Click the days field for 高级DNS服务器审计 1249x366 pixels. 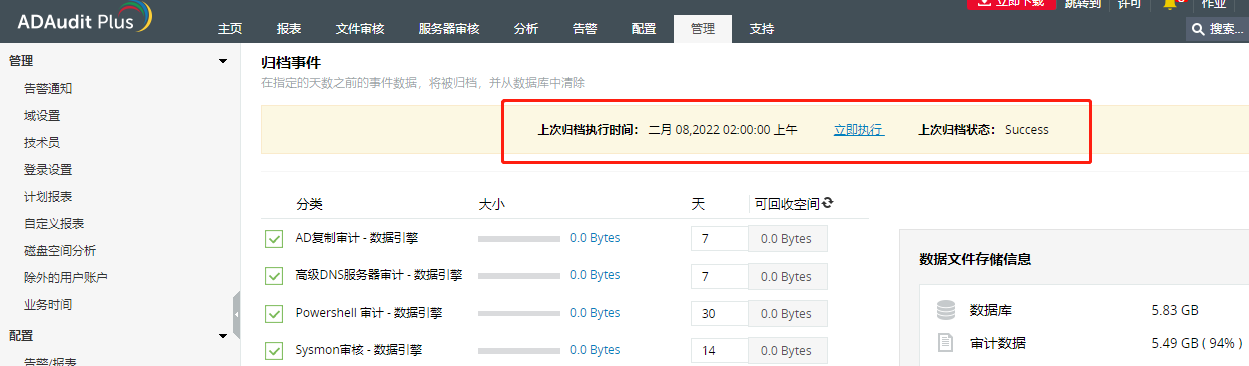(x=720, y=276)
